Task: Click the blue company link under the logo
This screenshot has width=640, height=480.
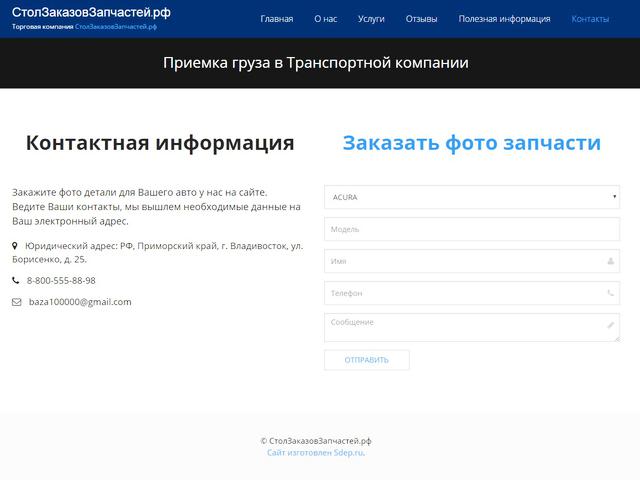Action: tap(116, 27)
